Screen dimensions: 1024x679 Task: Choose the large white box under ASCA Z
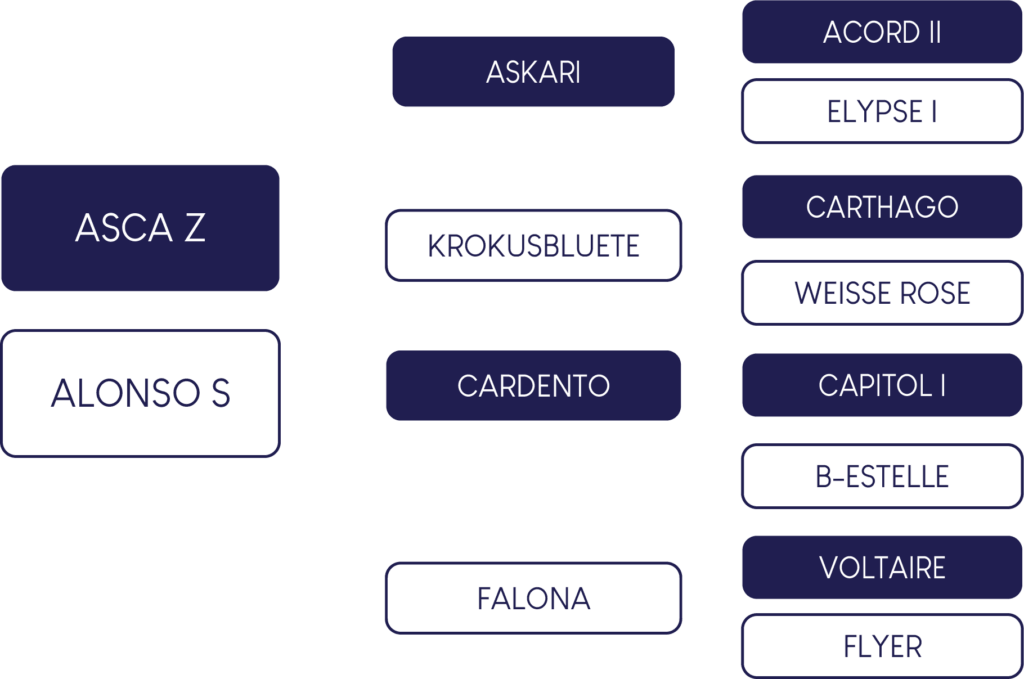point(140,393)
